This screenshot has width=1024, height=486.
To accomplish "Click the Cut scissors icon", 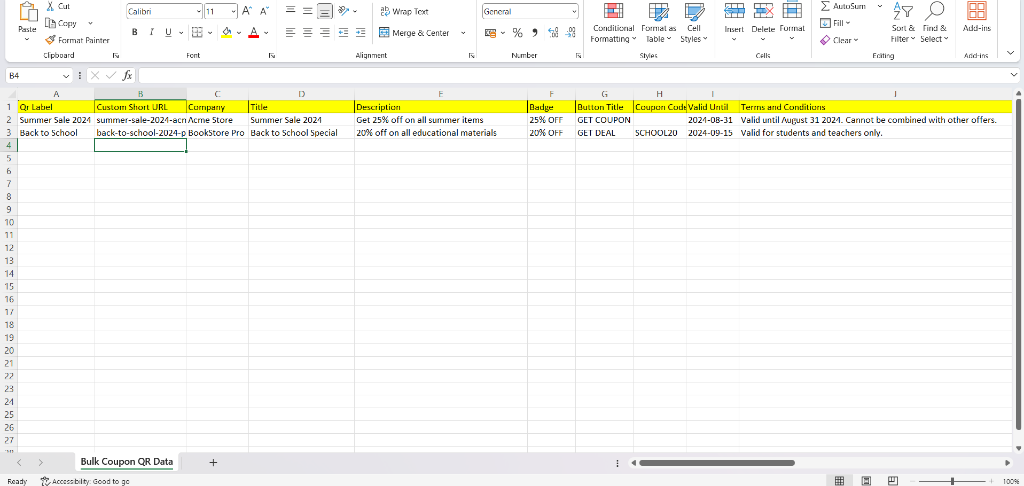I will click(50, 6).
